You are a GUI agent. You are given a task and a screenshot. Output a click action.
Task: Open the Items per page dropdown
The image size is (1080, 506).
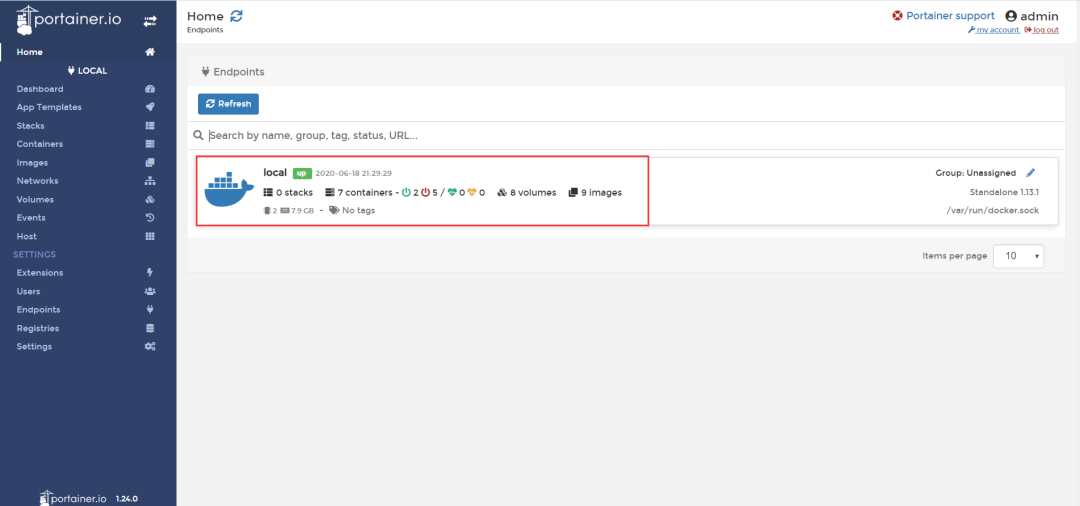tap(1019, 255)
